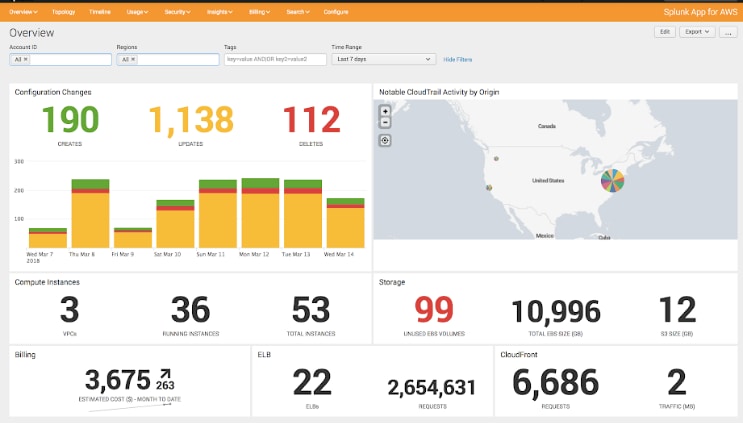Viewport: 743px width, 423px height.
Task: Click the 3,675 estimated cost value
Action: [118, 380]
